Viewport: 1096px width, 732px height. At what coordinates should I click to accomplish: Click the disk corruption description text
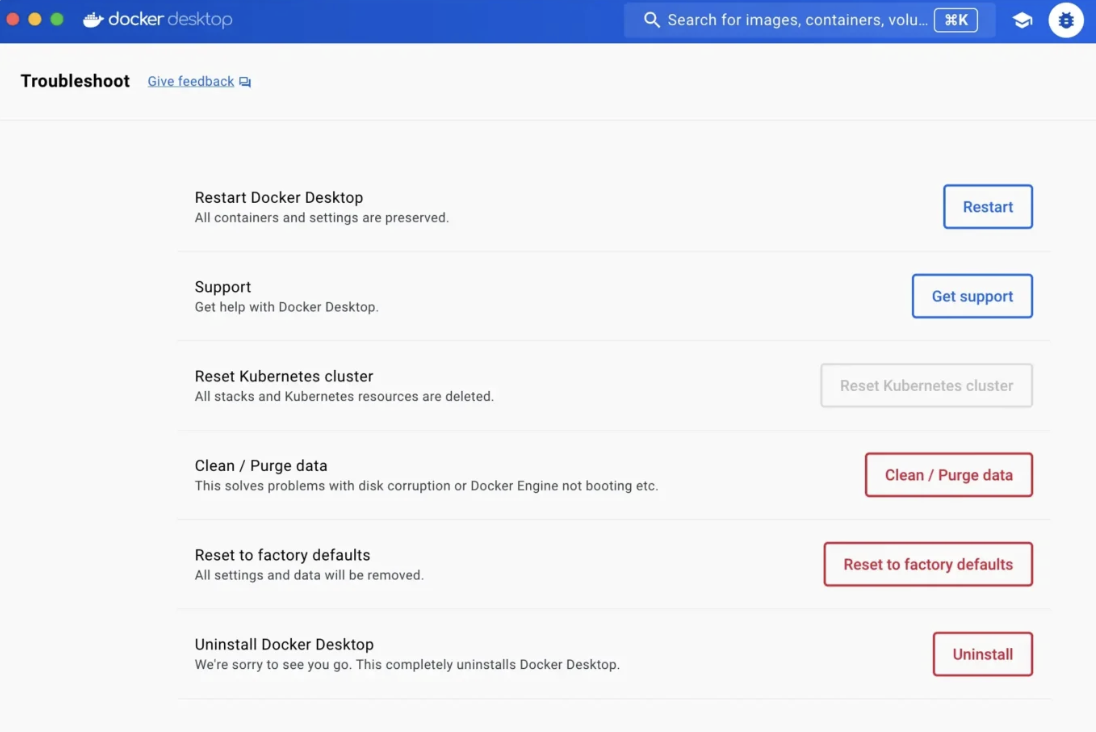click(426, 486)
